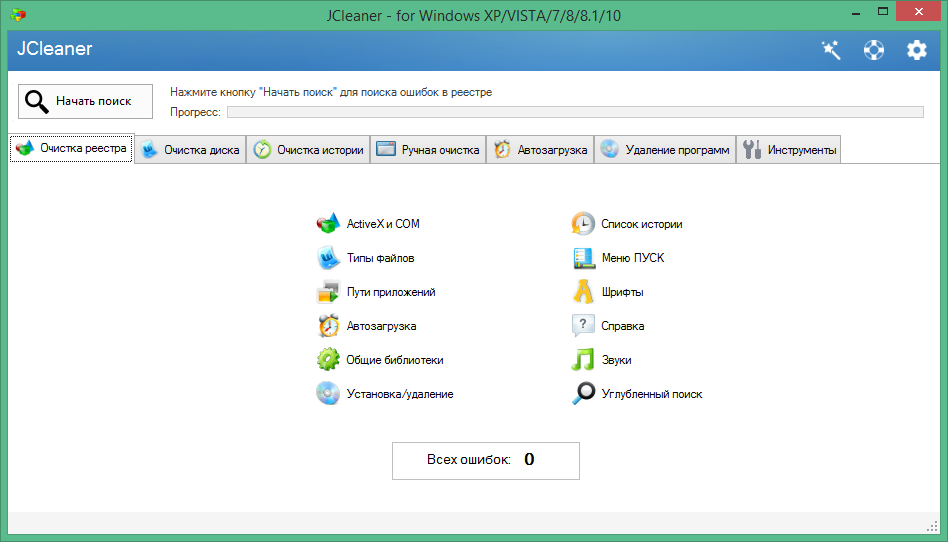948x542 pixels.
Task: Switch to the Инструменты tab
Action: click(x=788, y=149)
